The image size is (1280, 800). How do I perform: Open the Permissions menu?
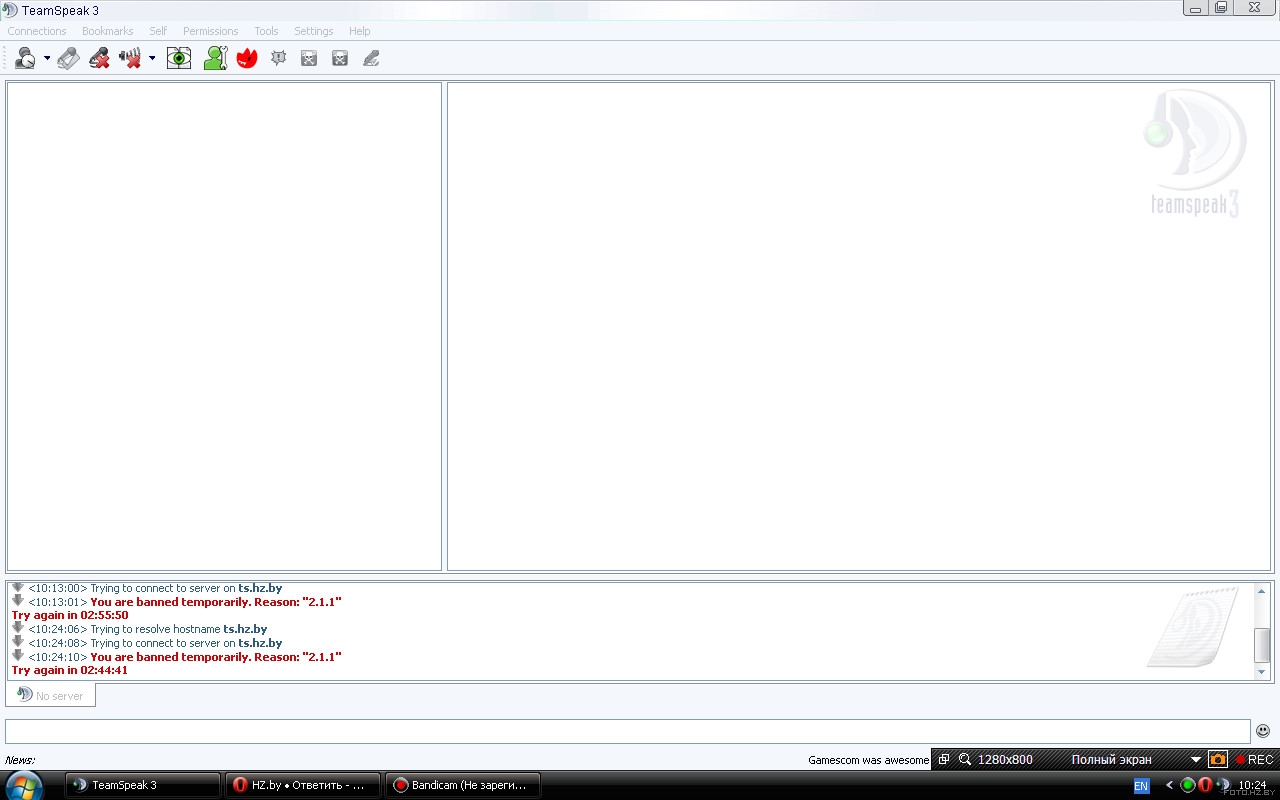(211, 31)
